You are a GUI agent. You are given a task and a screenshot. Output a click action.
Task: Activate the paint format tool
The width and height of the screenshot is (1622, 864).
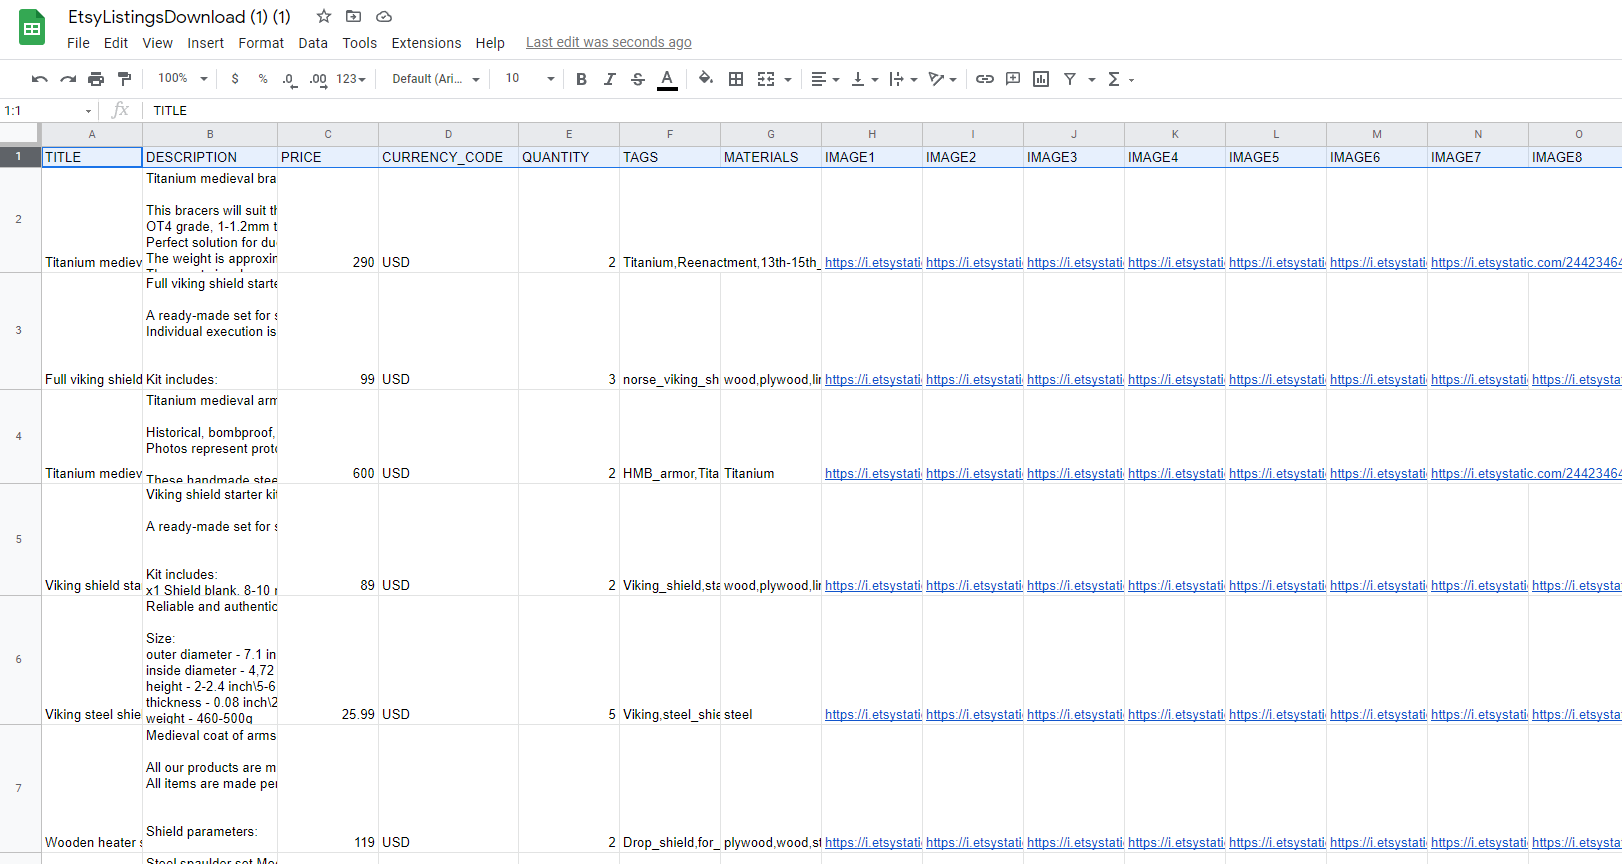click(x=124, y=79)
